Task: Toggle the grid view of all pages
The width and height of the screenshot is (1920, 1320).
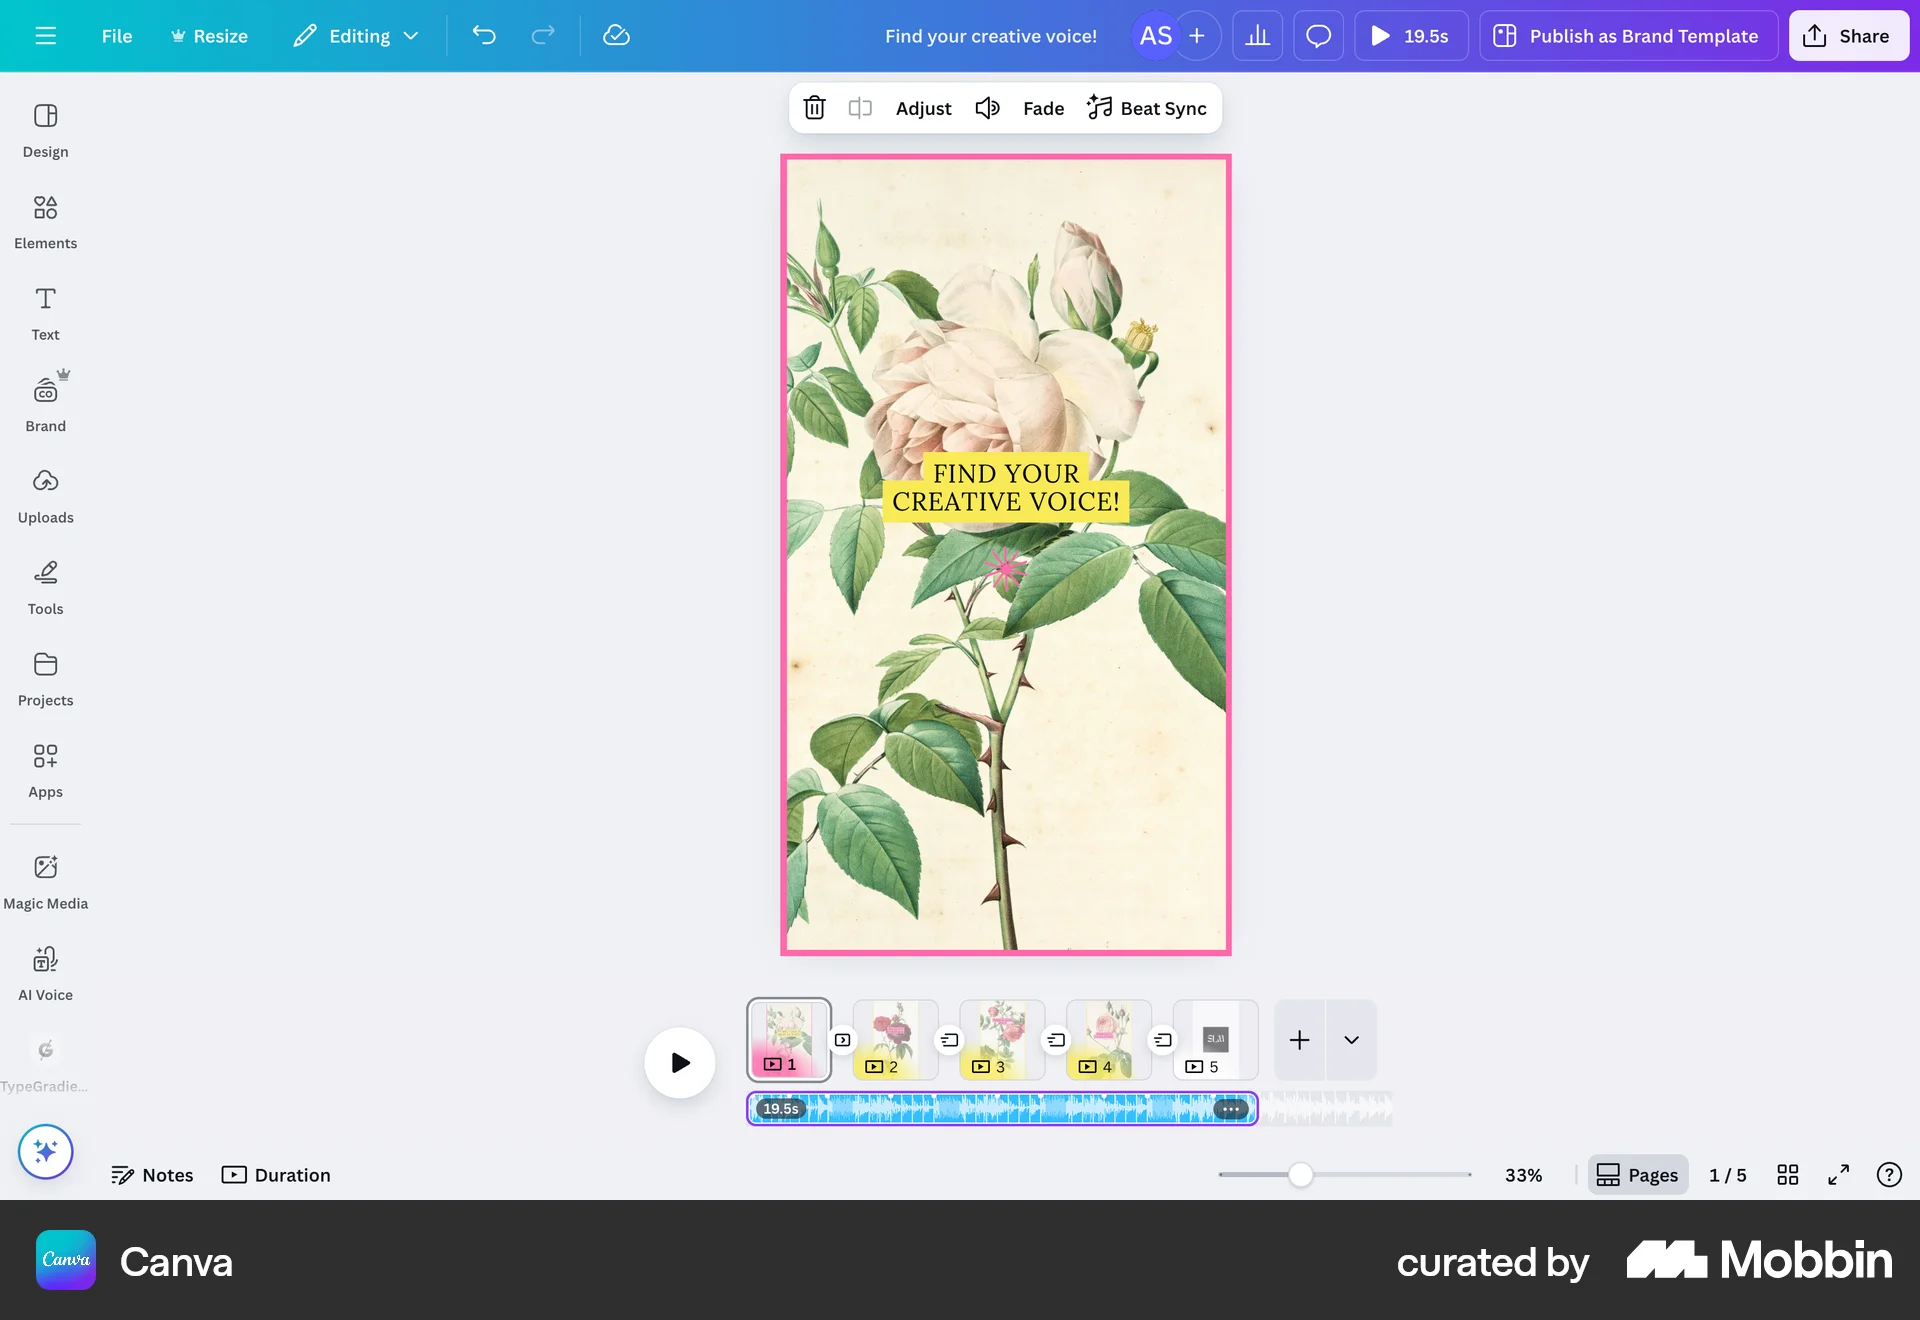Action: pos(1788,1175)
